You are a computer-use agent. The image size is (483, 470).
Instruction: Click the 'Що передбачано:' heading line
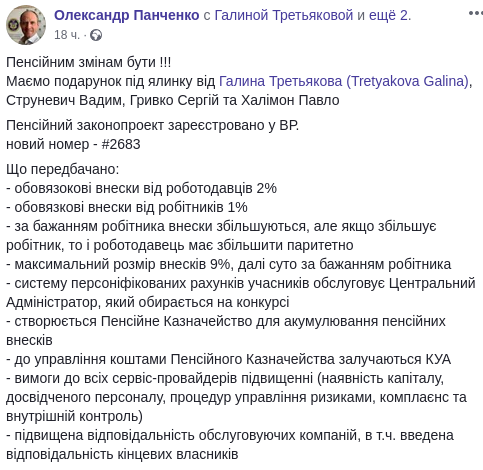point(63,169)
